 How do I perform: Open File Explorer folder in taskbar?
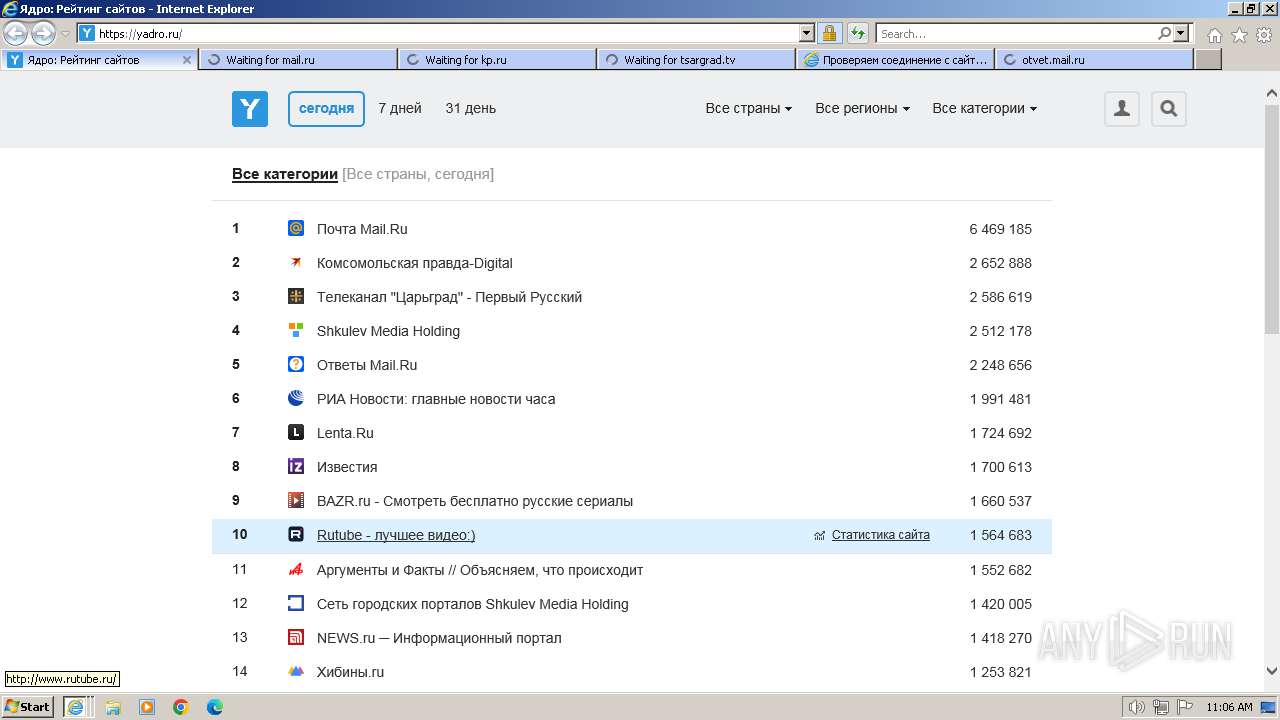coord(113,707)
